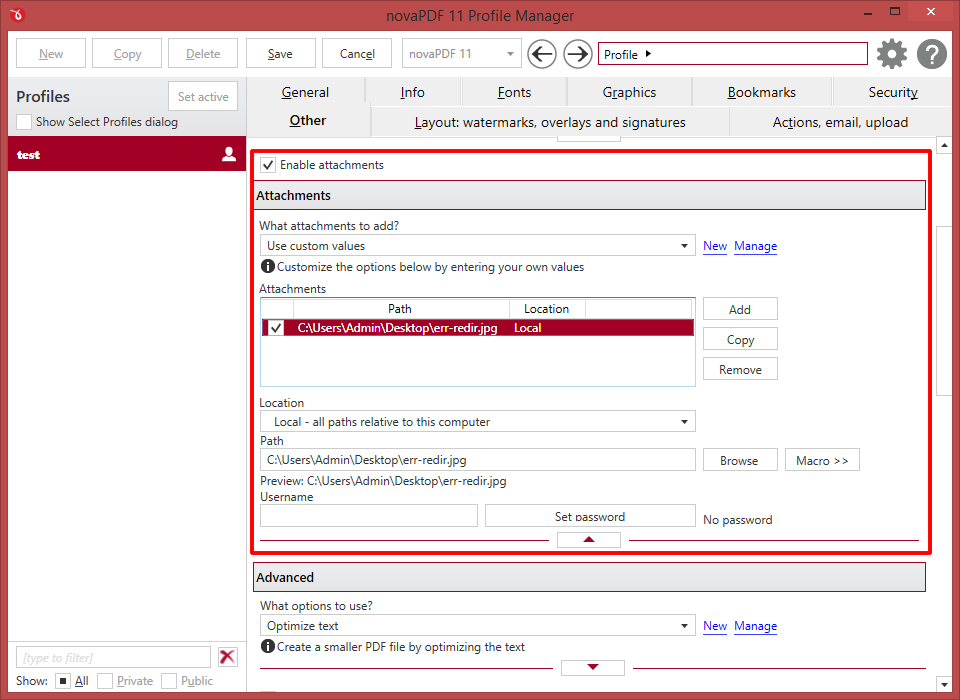Image resolution: width=960 pixels, height=700 pixels.
Task: Clear the profile filter with red X
Action: click(x=227, y=657)
